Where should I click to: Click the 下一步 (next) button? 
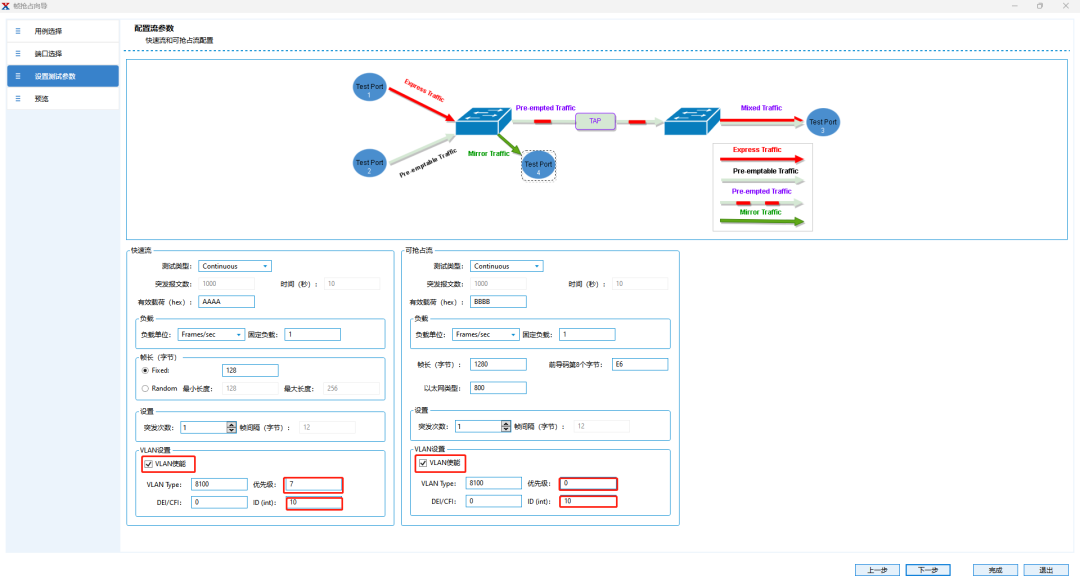click(928, 570)
